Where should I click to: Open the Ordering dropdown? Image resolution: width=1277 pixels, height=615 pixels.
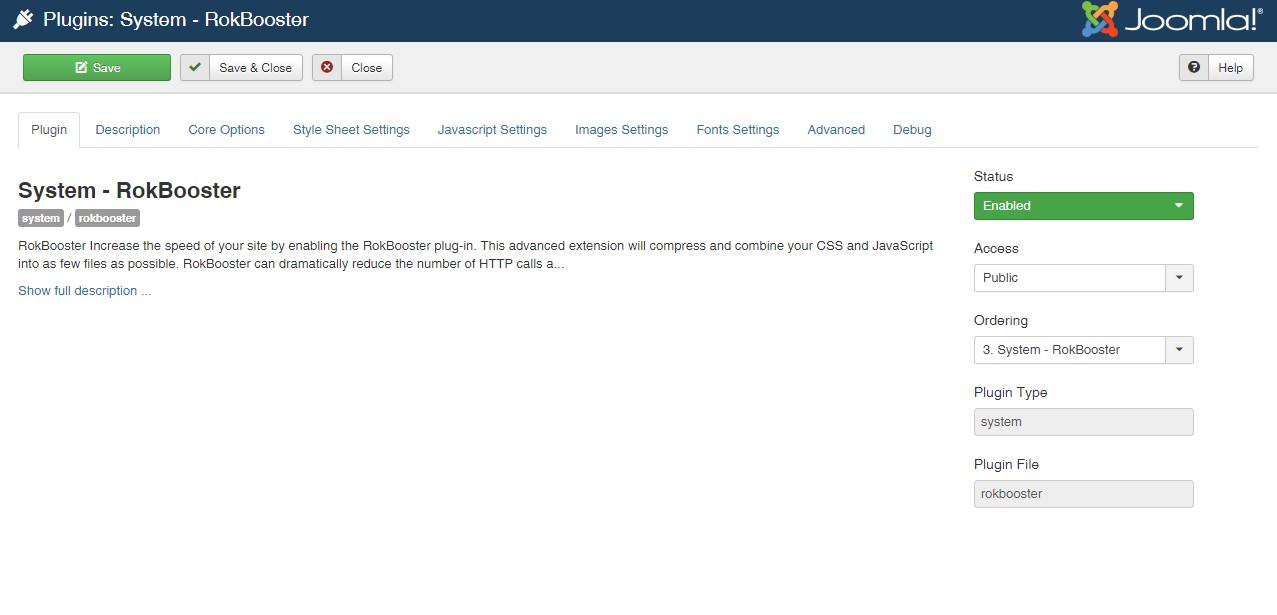coord(1083,349)
